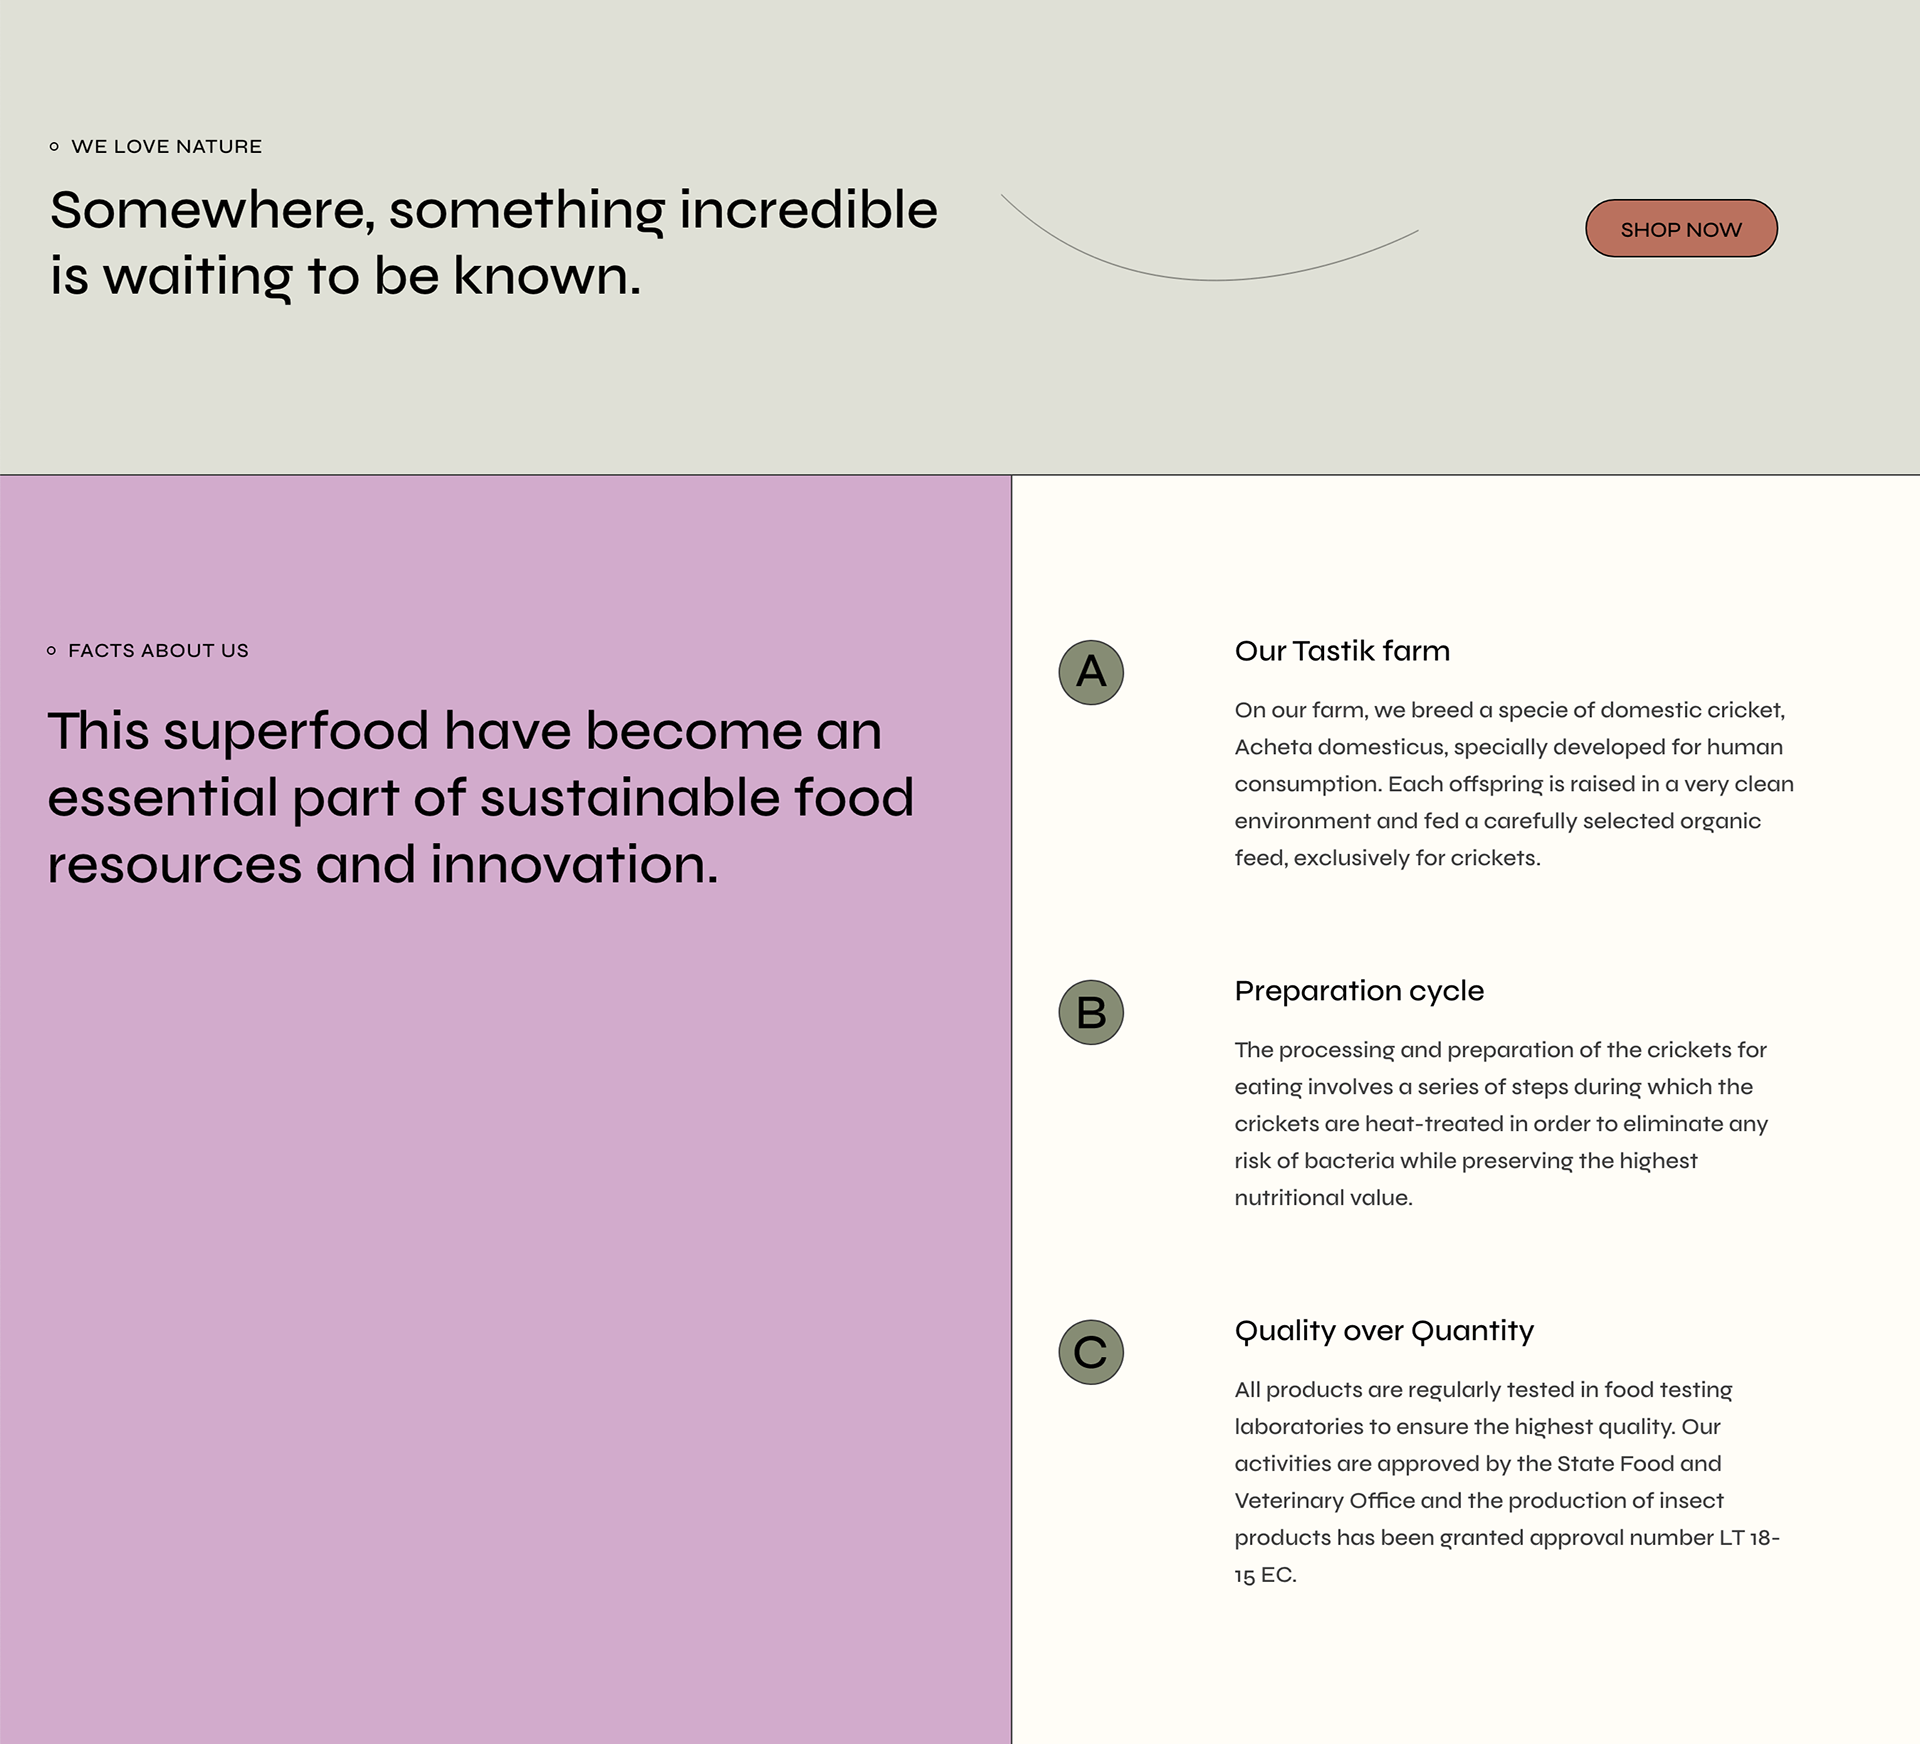Select the green circle A badge
The image size is (1920, 1744).
tap(1091, 672)
